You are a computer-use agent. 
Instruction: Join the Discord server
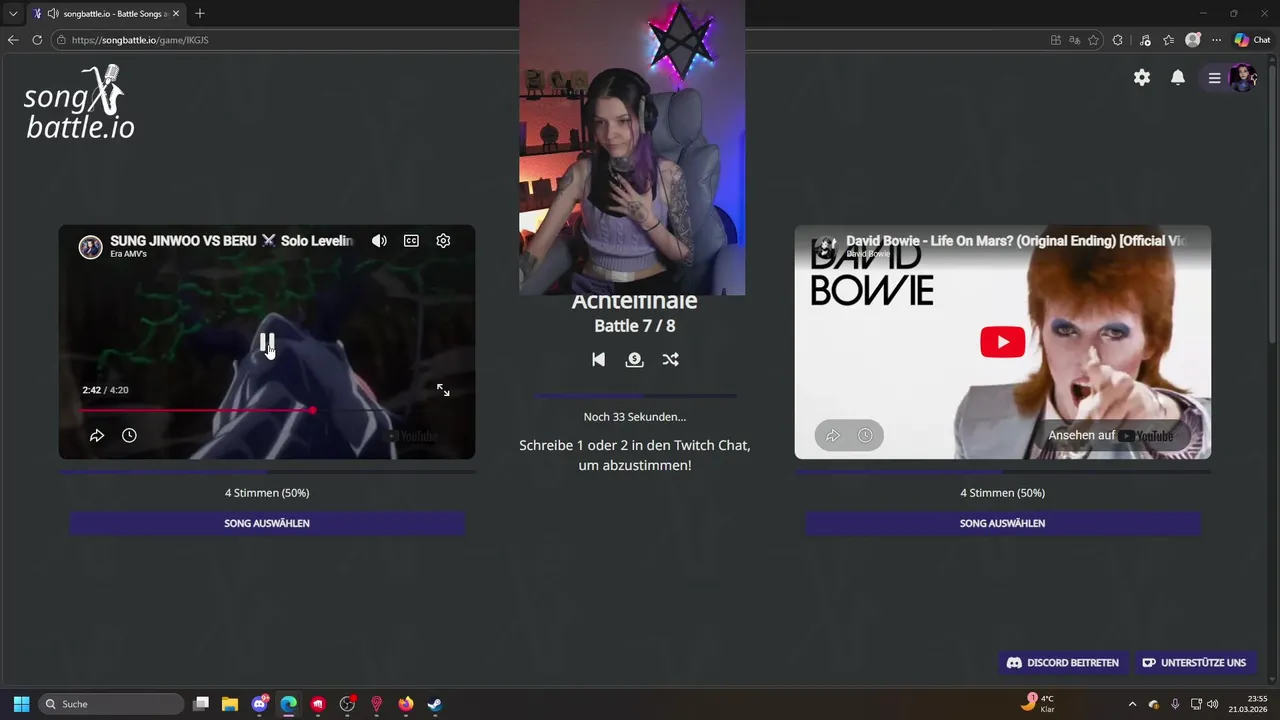pyautogui.click(x=1062, y=662)
